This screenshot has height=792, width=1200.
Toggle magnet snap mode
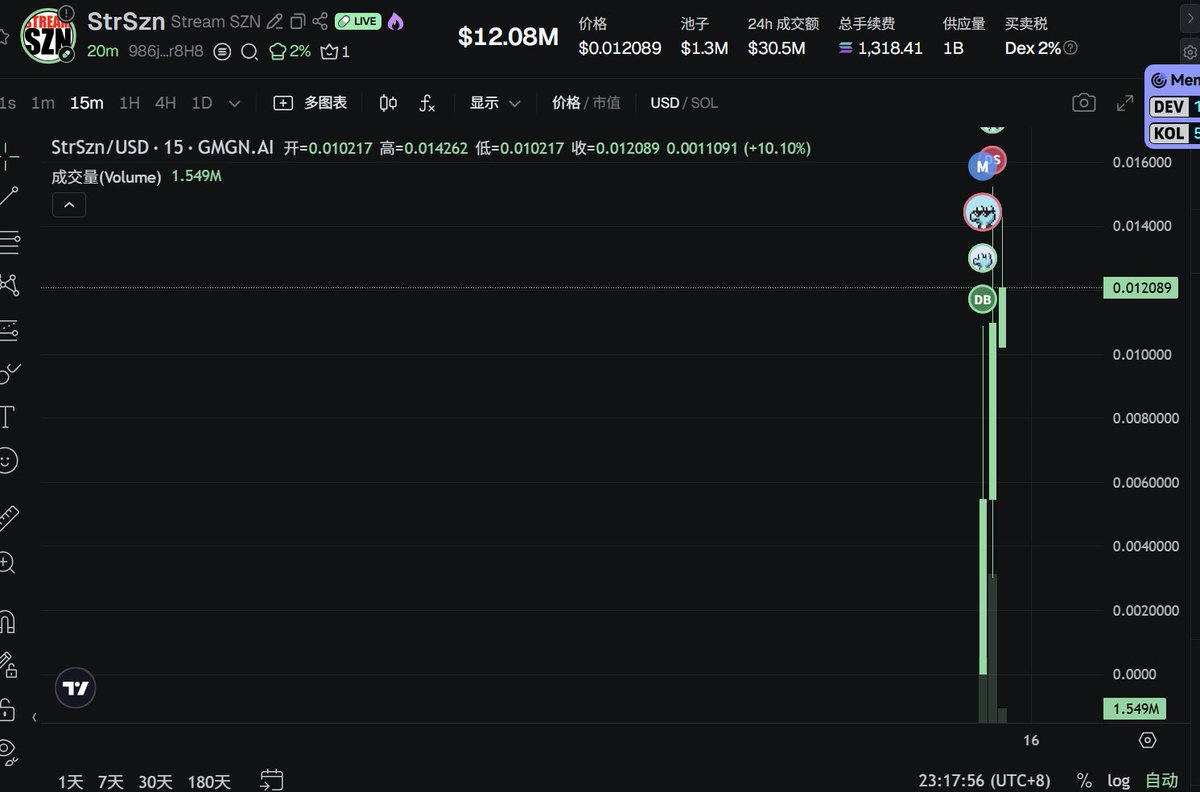point(8,621)
